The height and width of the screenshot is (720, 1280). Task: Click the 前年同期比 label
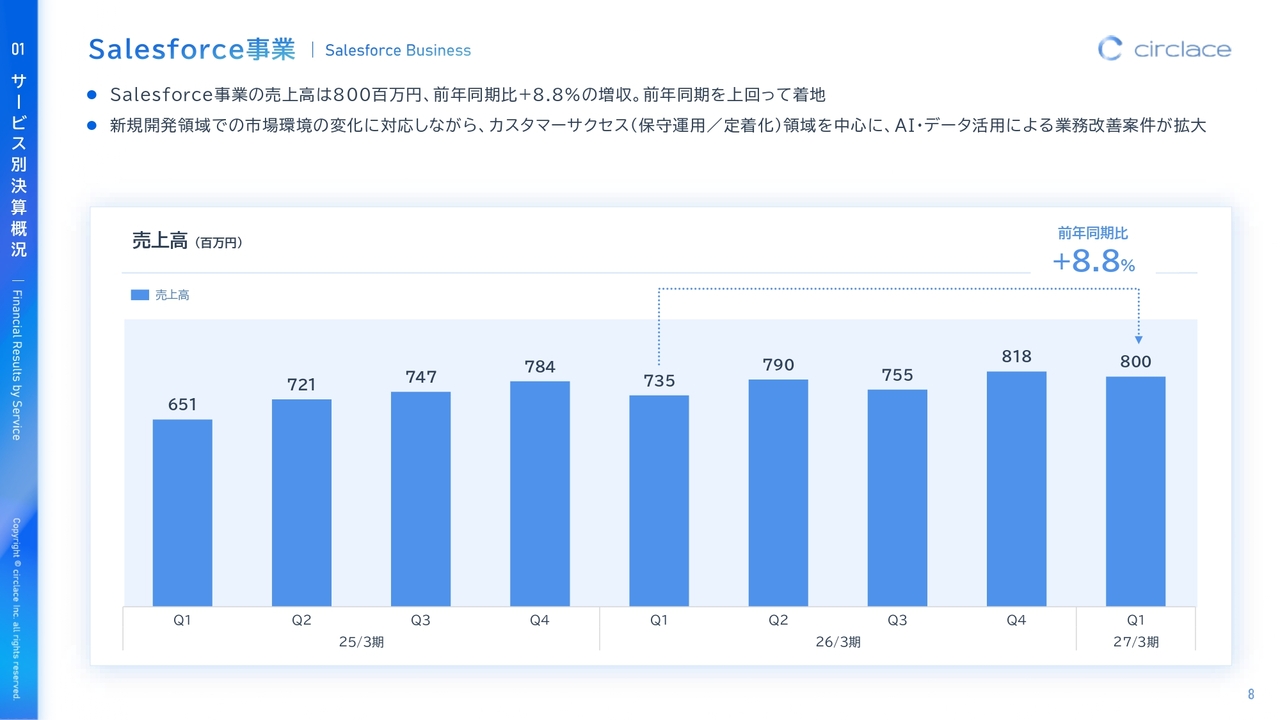pyautogui.click(x=1093, y=233)
